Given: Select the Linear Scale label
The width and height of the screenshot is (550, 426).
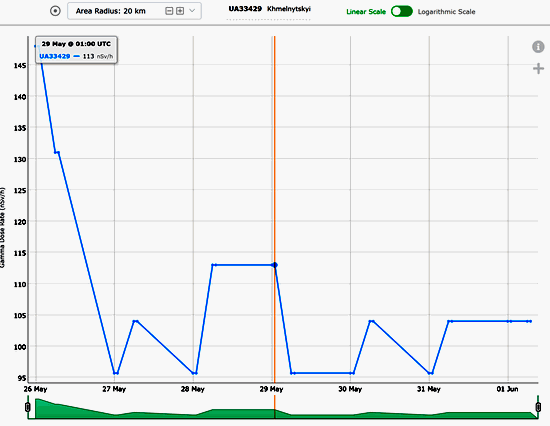Looking at the screenshot, I should [x=366, y=12].
